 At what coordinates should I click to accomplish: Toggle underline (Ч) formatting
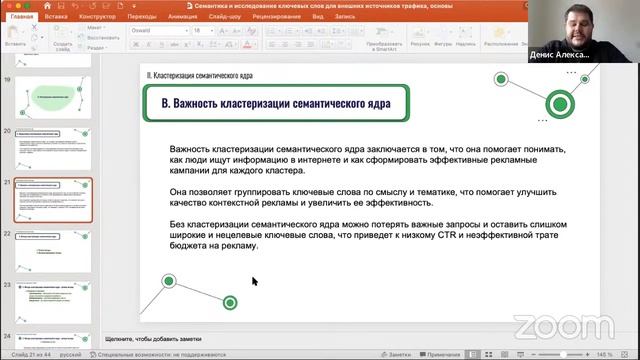click(x=162, y=44)
